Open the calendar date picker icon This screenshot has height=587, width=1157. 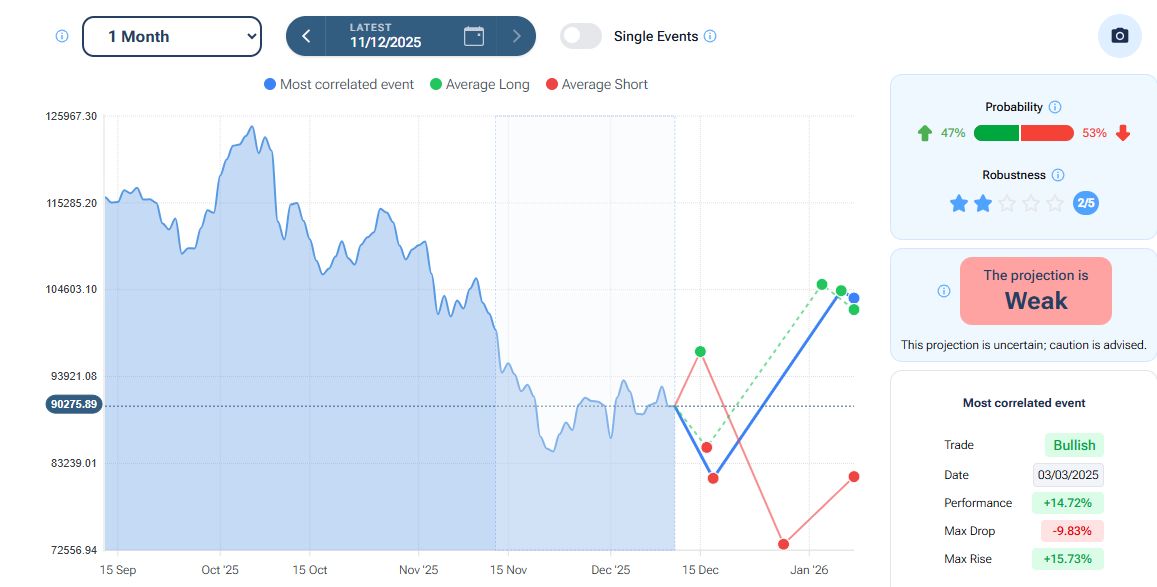point(474,36)
